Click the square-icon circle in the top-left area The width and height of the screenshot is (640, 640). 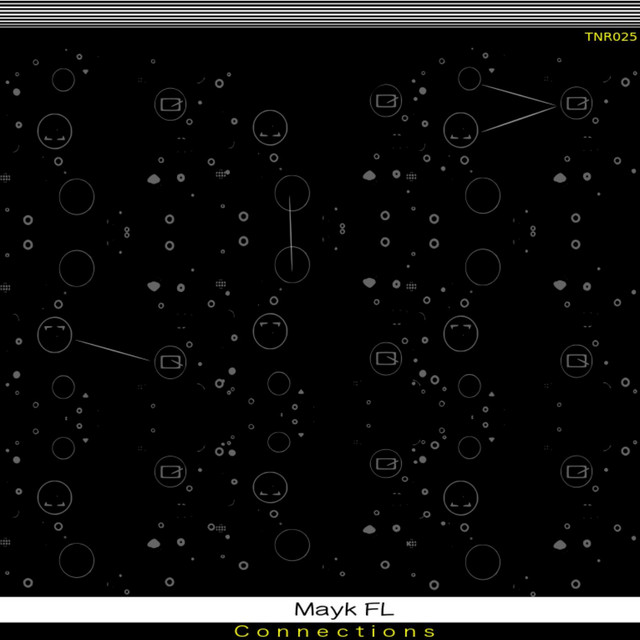click(x=171, y=103)
